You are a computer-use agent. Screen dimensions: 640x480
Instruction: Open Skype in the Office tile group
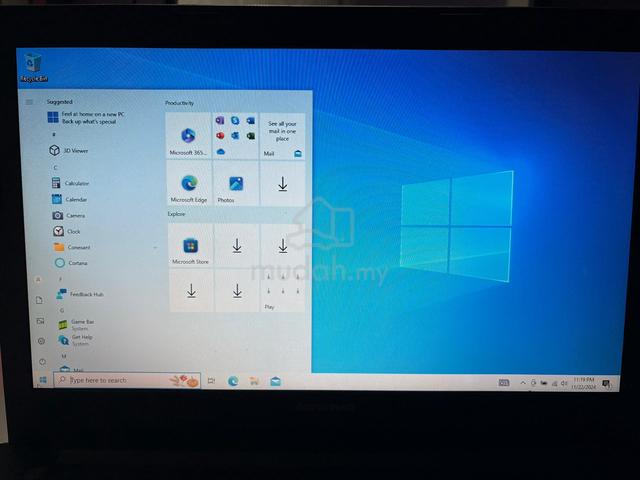235,120
